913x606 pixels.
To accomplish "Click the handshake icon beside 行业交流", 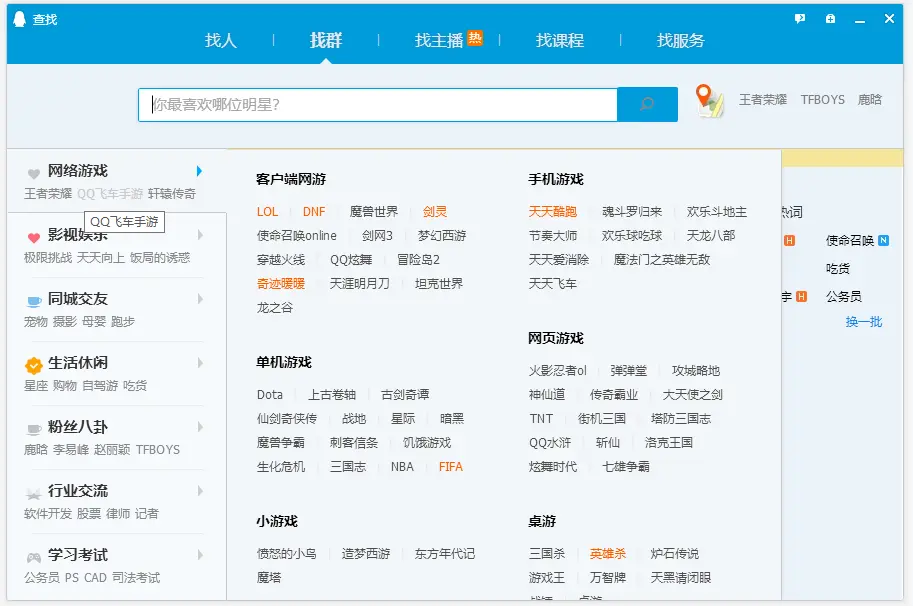I will pyautogui.click(x=33, y=493).
